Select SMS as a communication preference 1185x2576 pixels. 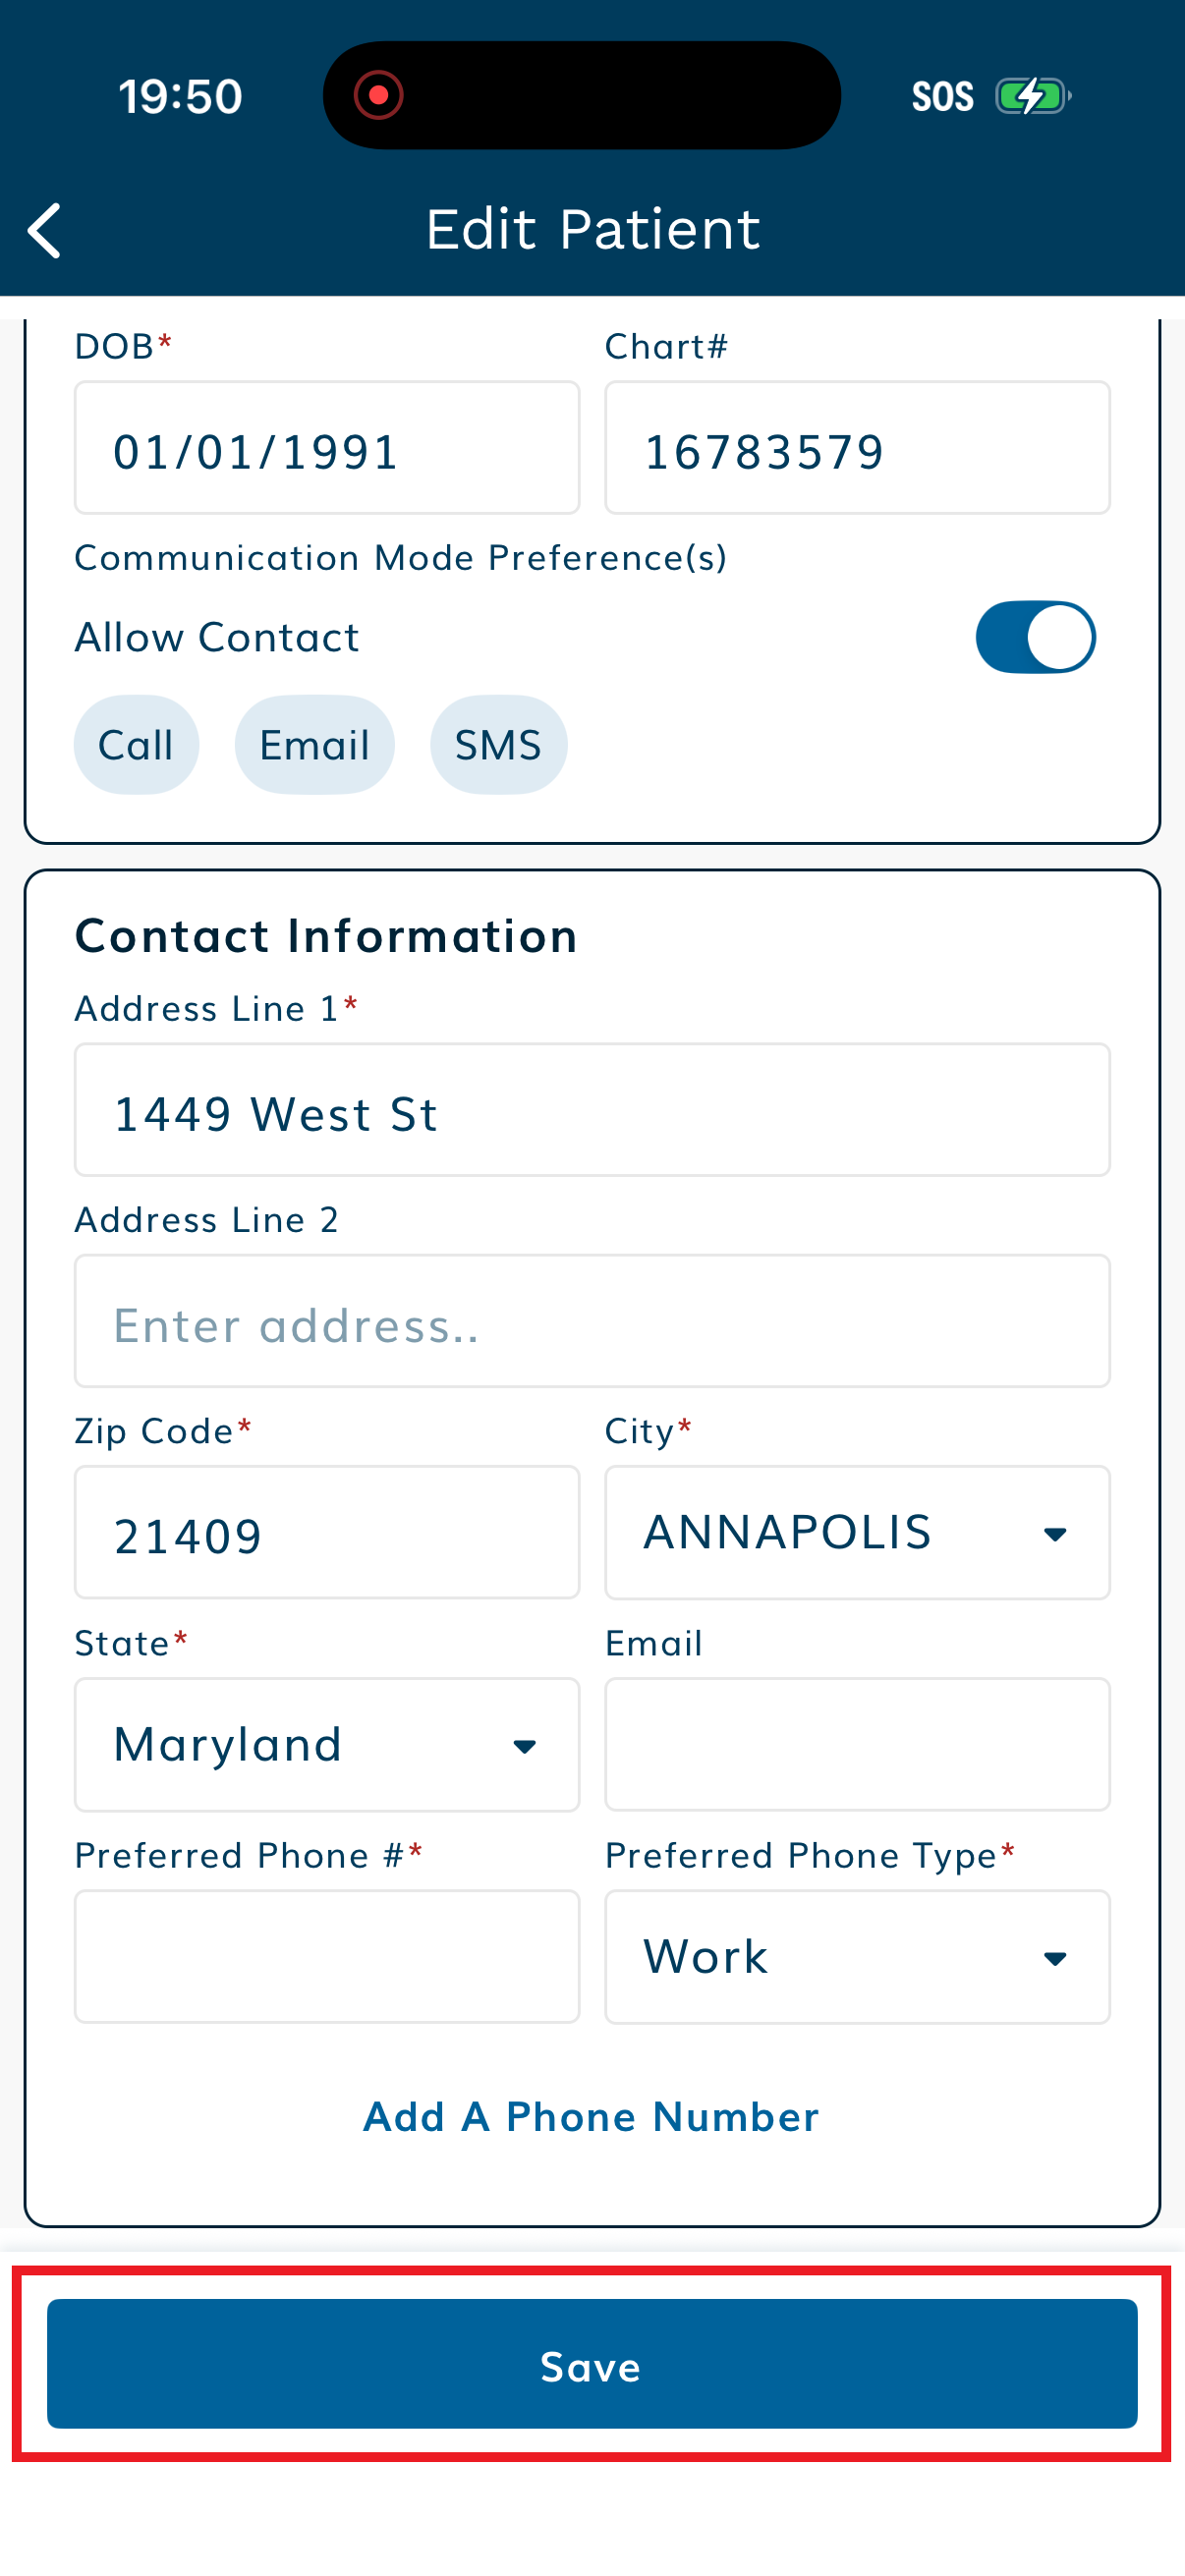point(498,744)
